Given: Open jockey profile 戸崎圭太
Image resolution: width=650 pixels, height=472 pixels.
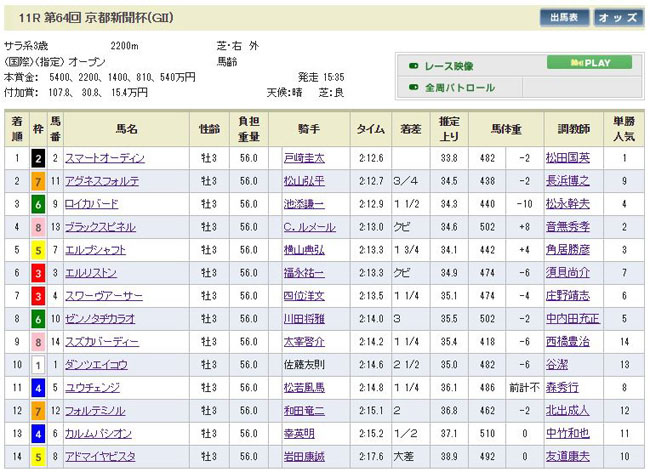Looking at the screenshot, I should pyautogui.click(x=303, y=158).
